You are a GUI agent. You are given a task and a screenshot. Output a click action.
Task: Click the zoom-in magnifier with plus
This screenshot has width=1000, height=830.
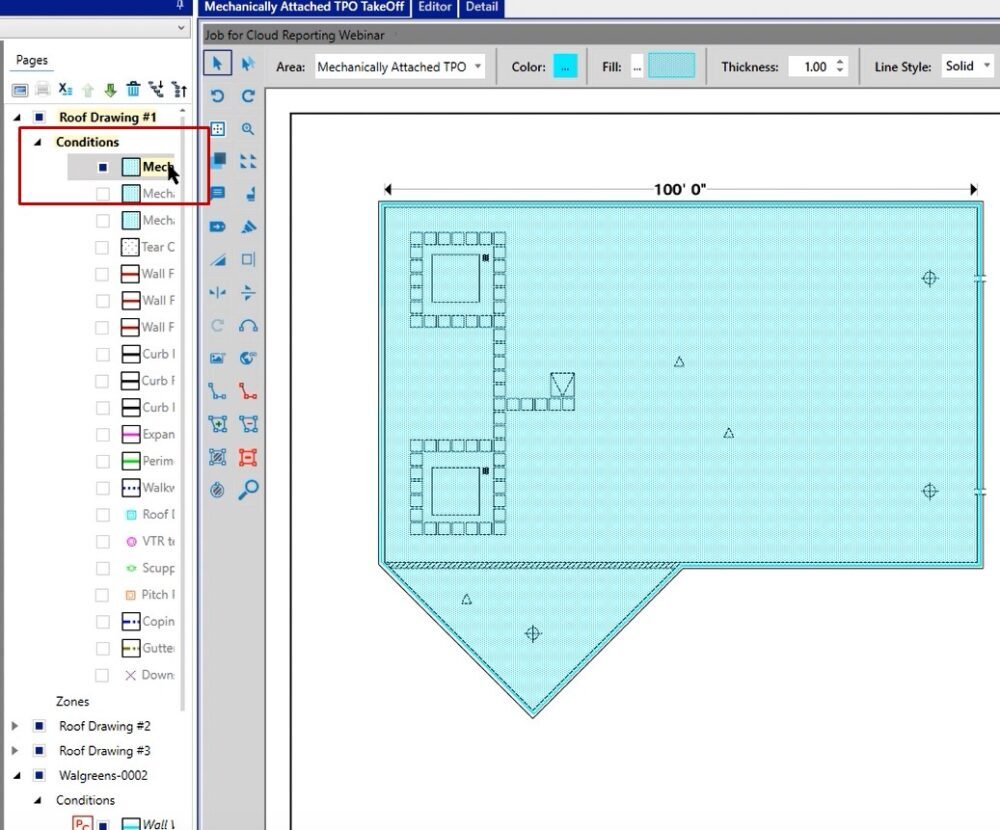248,129
